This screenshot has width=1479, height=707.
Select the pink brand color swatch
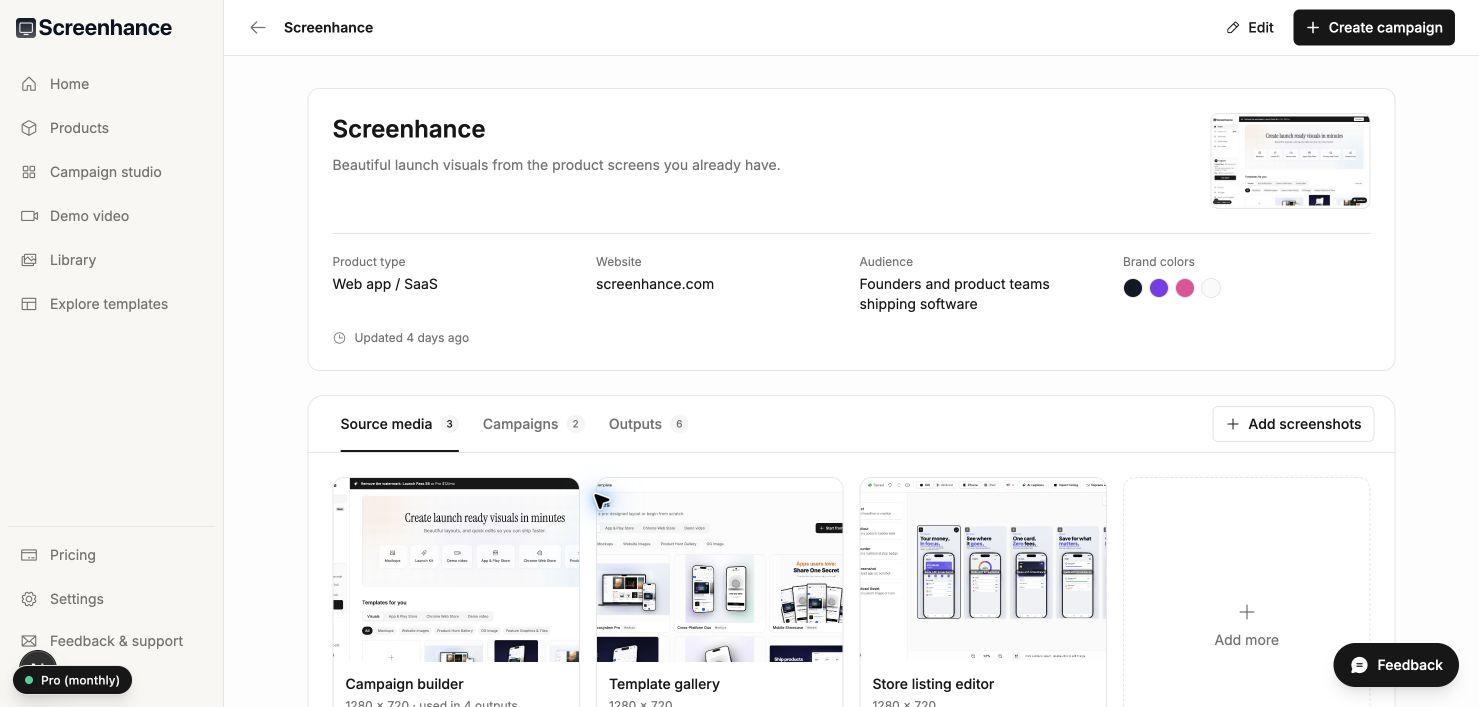[1185, 288]
